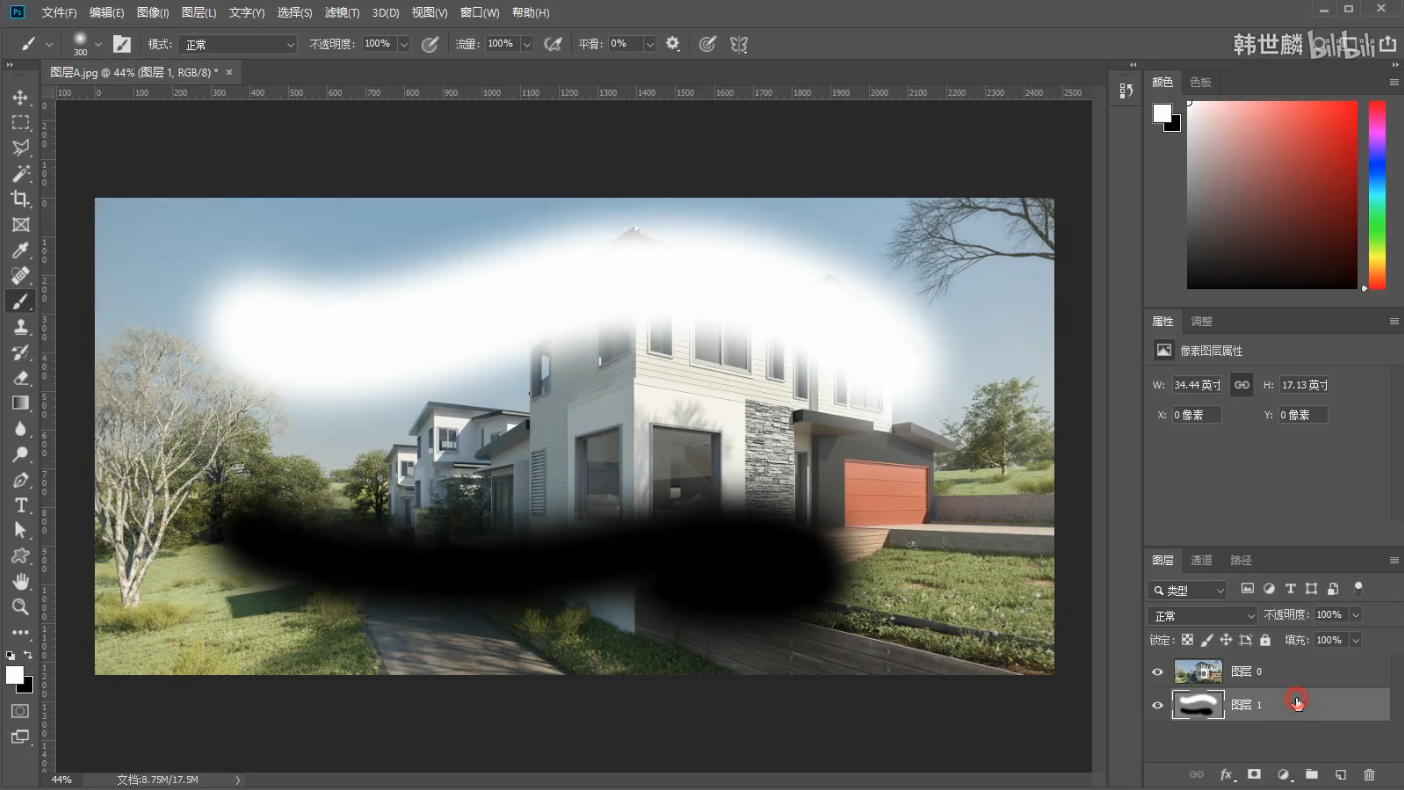Toggle lock transparent pixels
The width and height of the screenshot is (1404, 790).
coord(1188,640)
